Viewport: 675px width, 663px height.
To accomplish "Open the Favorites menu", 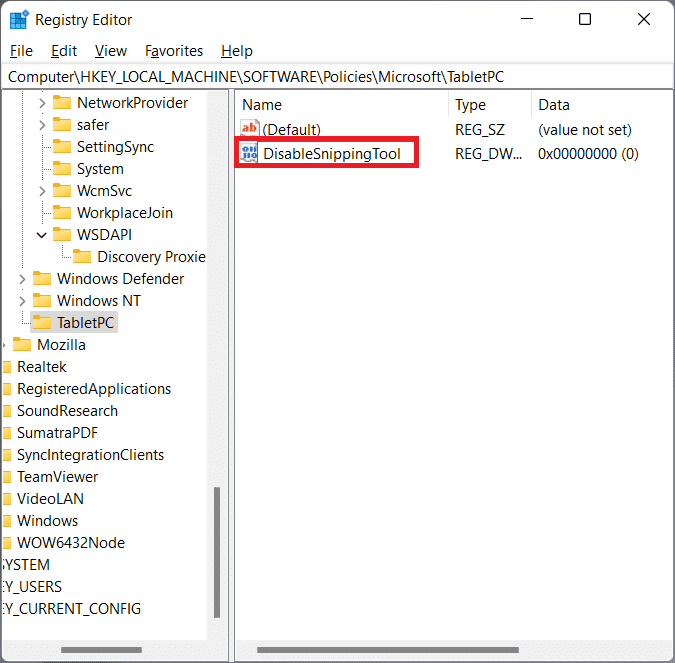I will click(173, 51).
